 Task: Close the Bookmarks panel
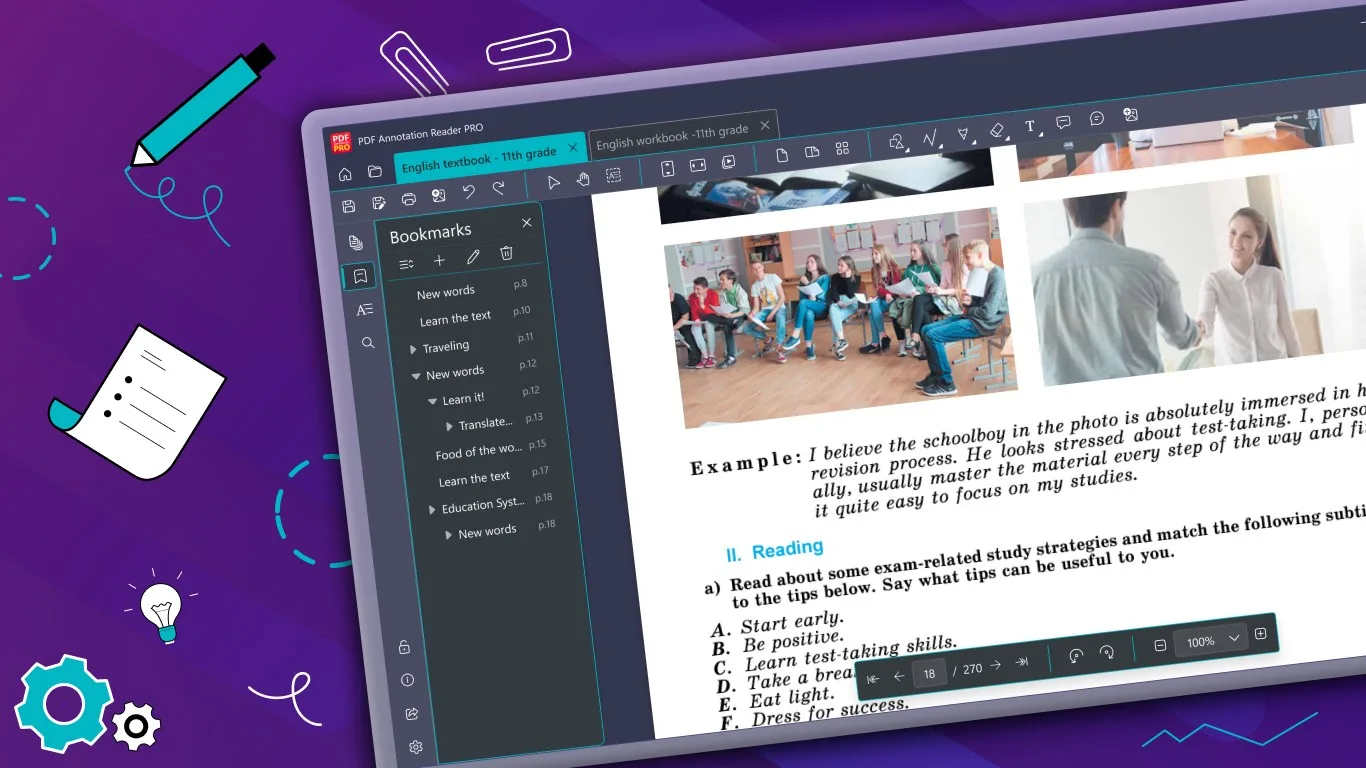pos(527,223)
